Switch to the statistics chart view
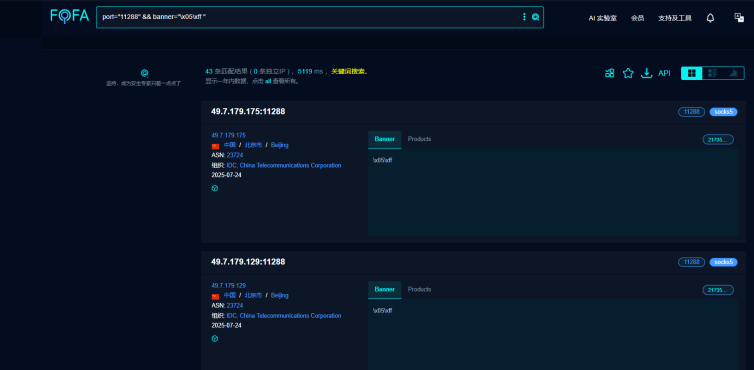 tap(733, 73)
